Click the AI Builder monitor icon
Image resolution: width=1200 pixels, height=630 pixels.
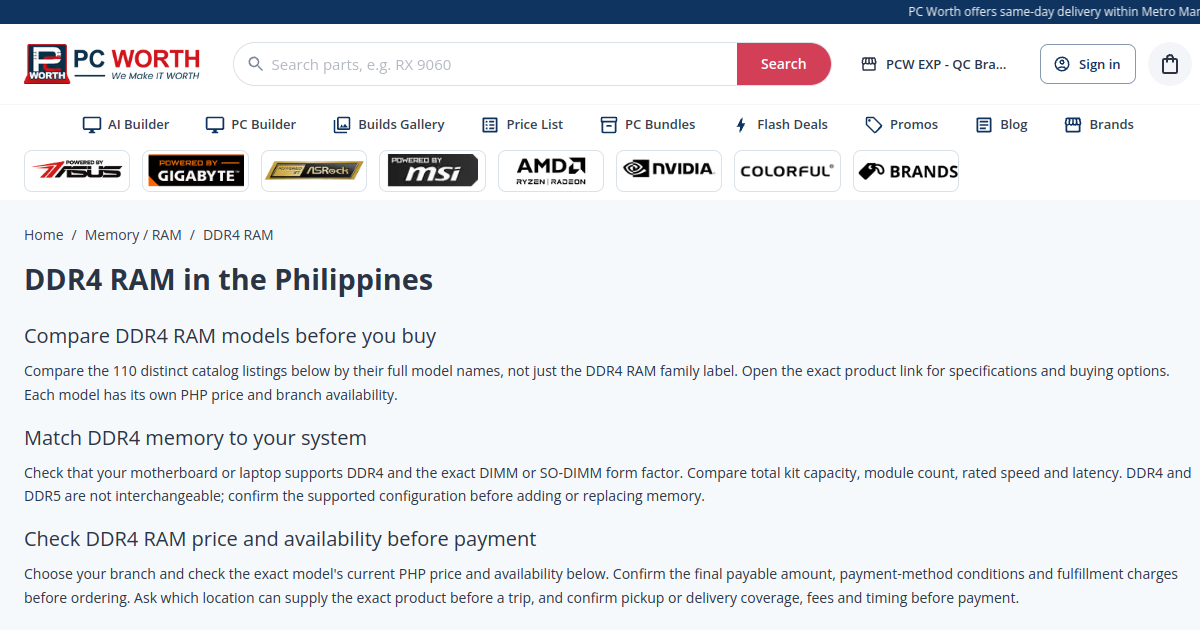(x=92, y=125)
